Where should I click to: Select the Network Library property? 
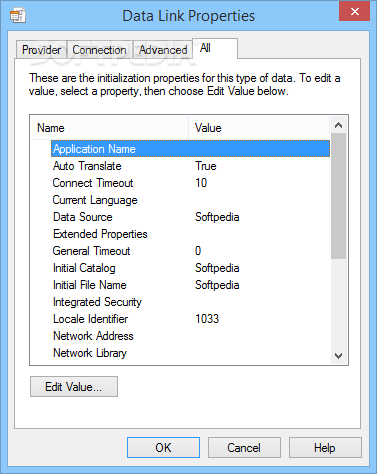tap(90, 353)
